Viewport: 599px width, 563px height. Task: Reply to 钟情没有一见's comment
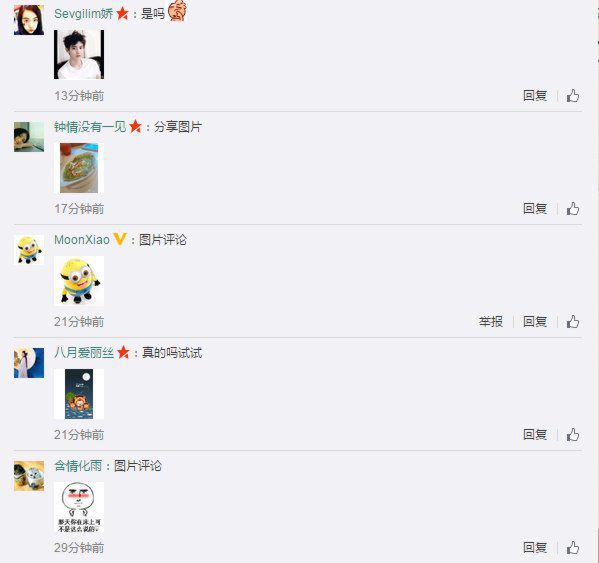535,209
